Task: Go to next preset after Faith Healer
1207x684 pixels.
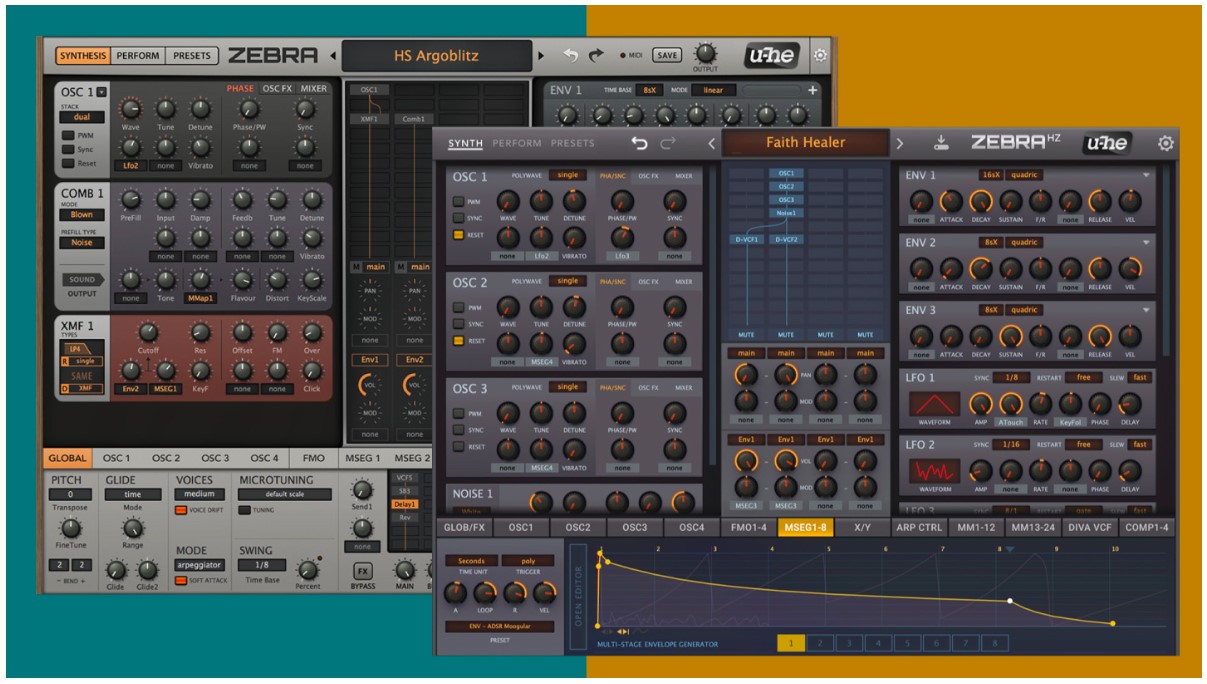Action: click(x=899, y=143)
